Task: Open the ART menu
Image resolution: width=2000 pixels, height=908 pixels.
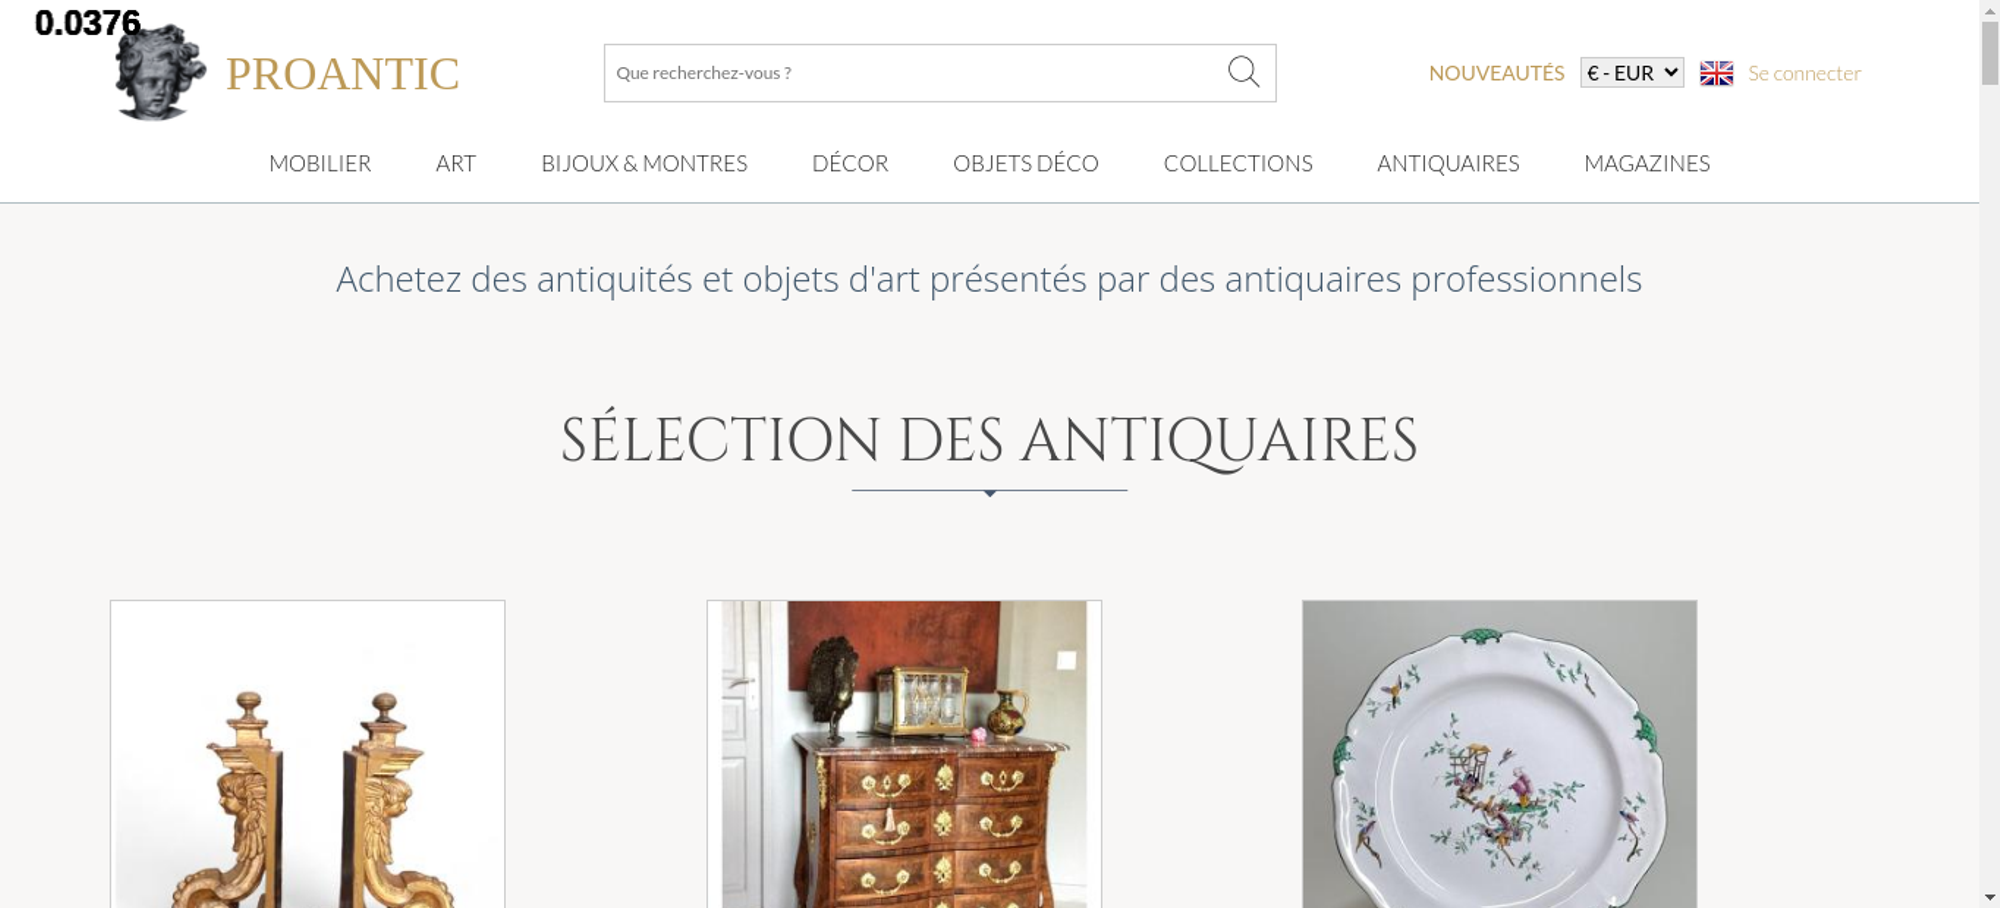Action: click(x=456, y=163)
